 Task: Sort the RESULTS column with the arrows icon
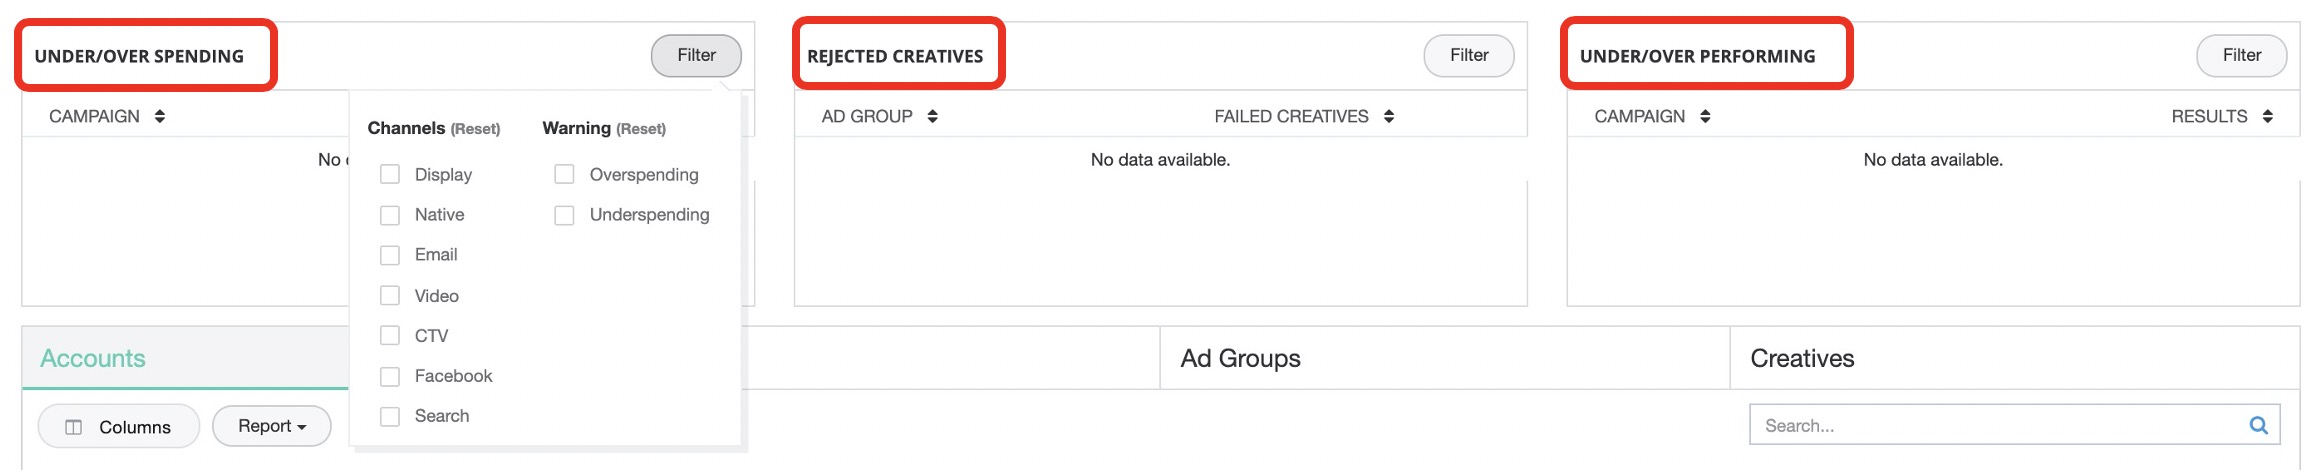coord(2268,117)
